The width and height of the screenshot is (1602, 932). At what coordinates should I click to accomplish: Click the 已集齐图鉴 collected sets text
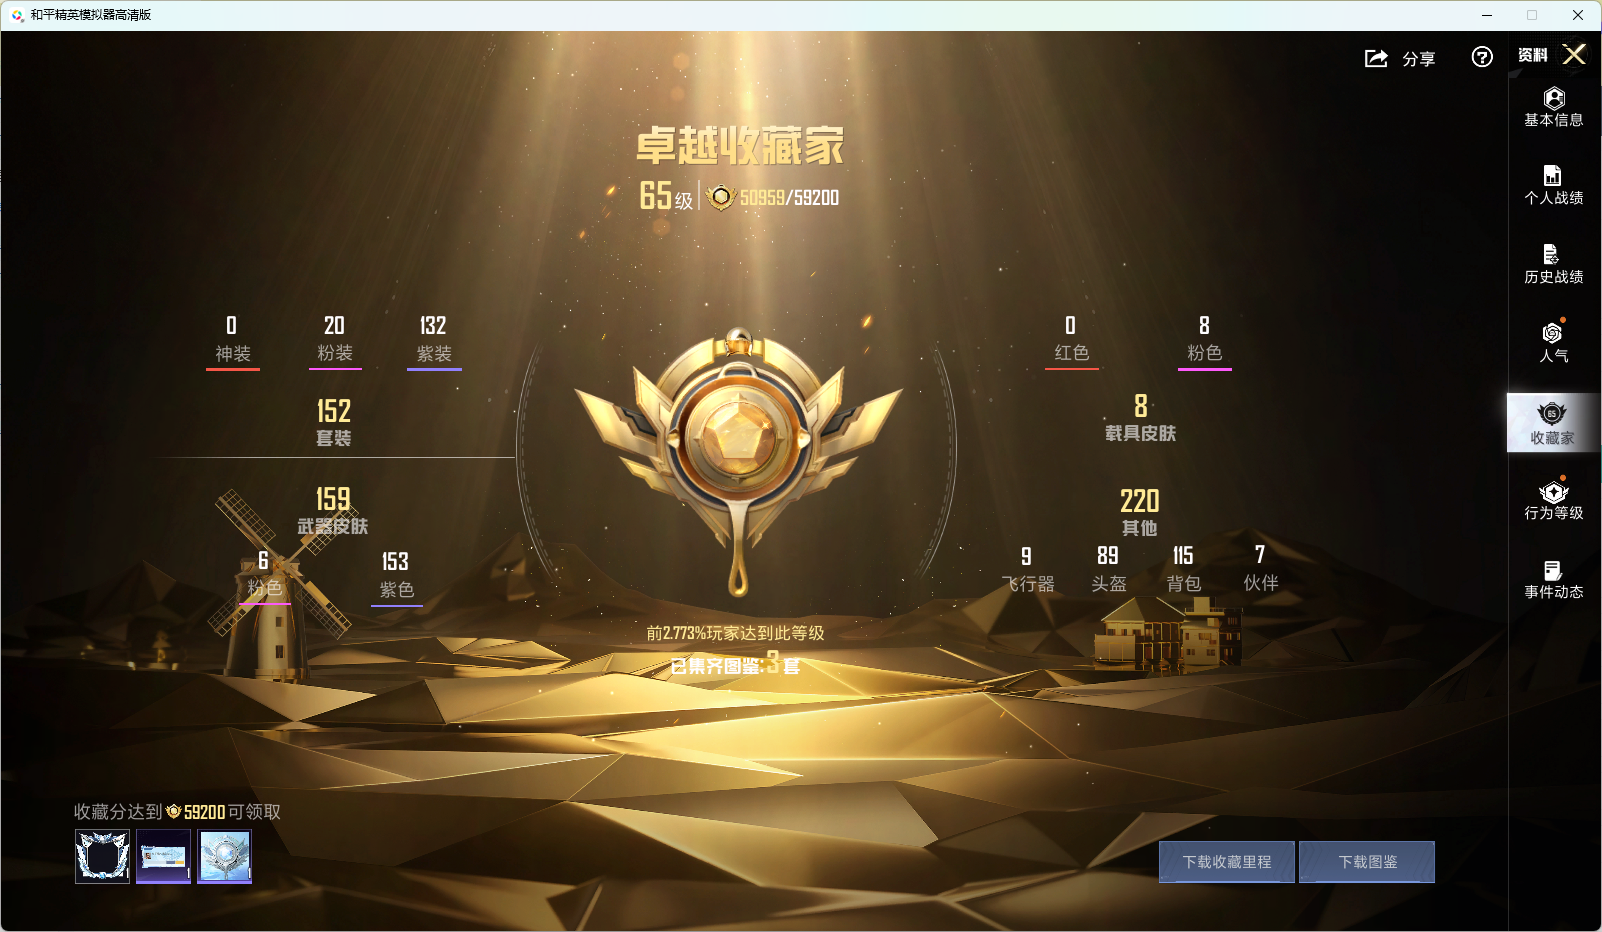coord(735,664)
